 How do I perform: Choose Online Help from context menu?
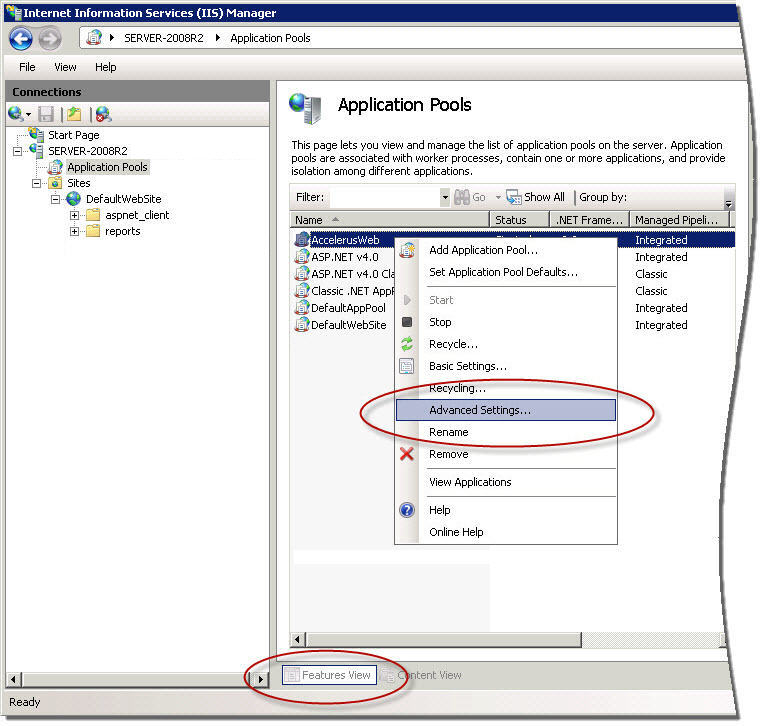505,532
